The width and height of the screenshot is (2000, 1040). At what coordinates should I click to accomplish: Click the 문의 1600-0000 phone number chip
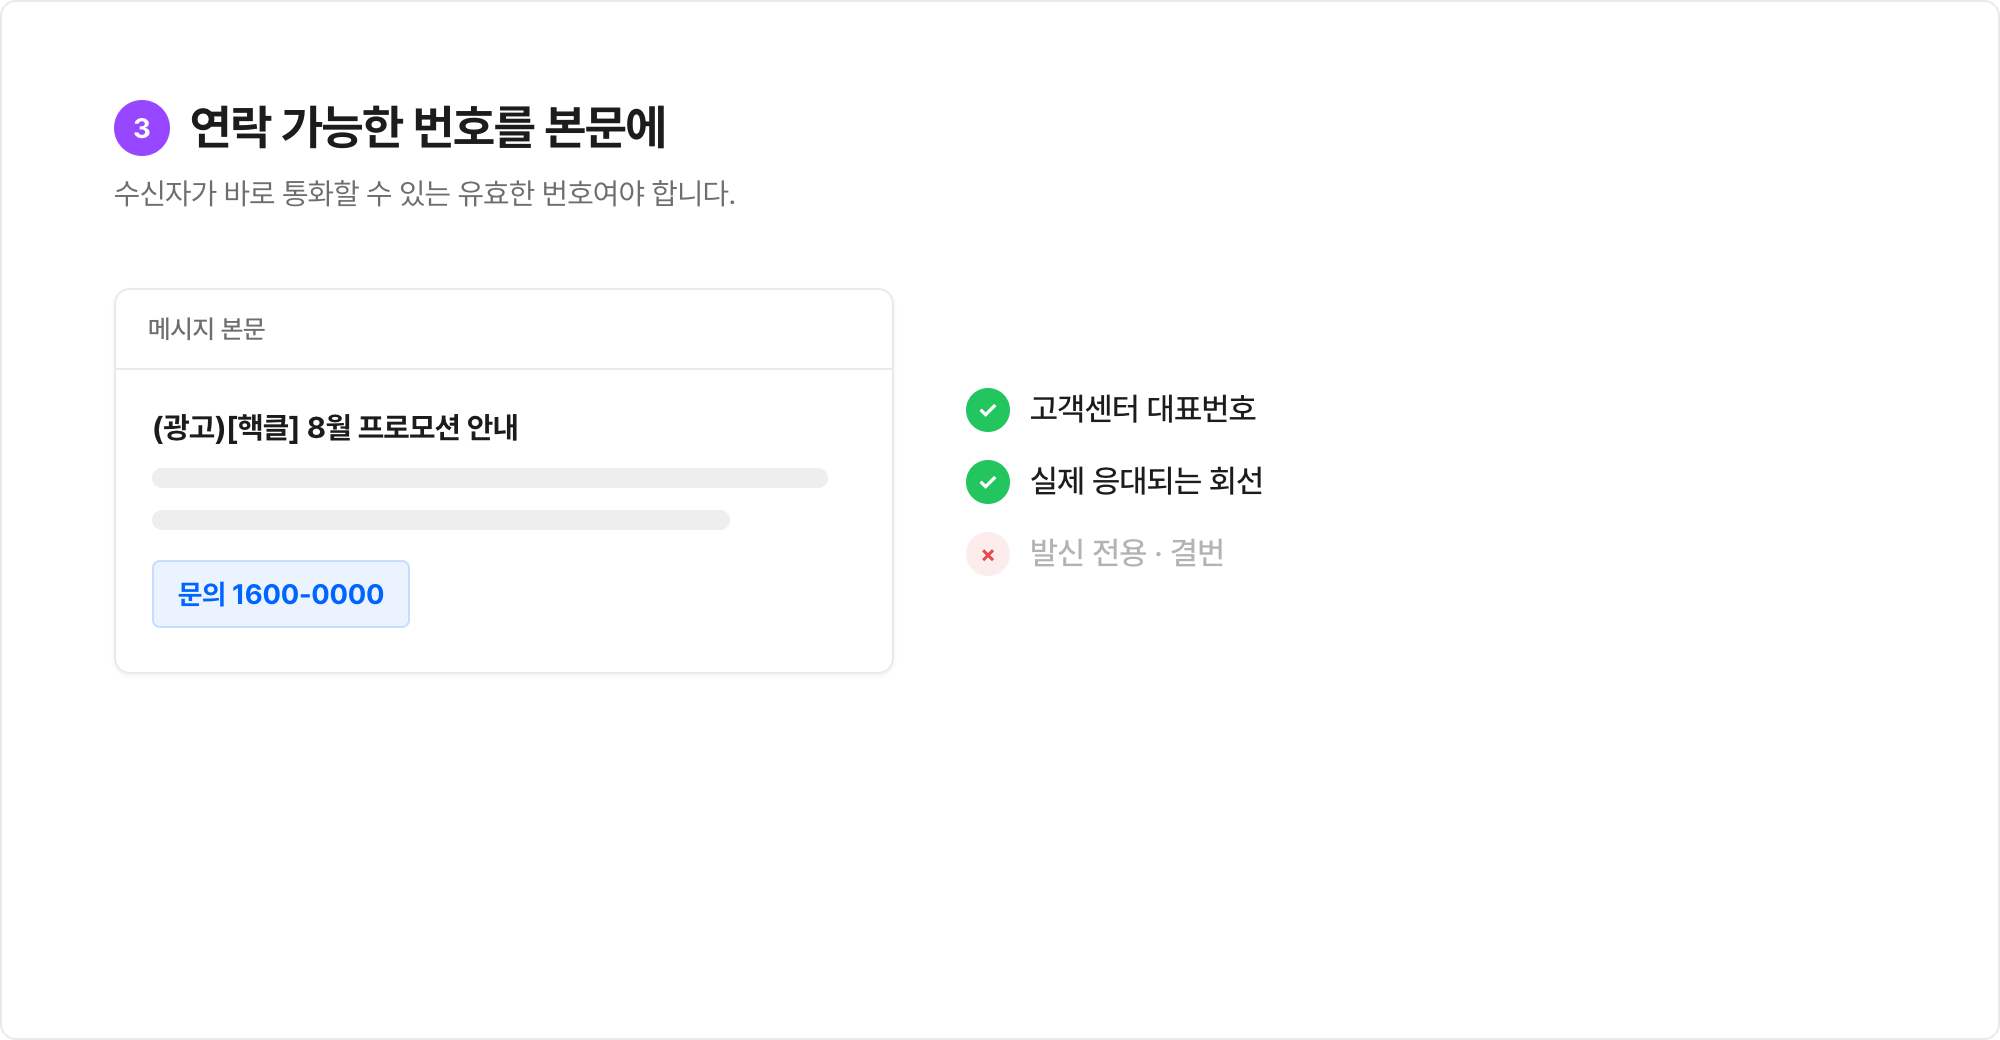pyautogui.click(x=281, y=594)
